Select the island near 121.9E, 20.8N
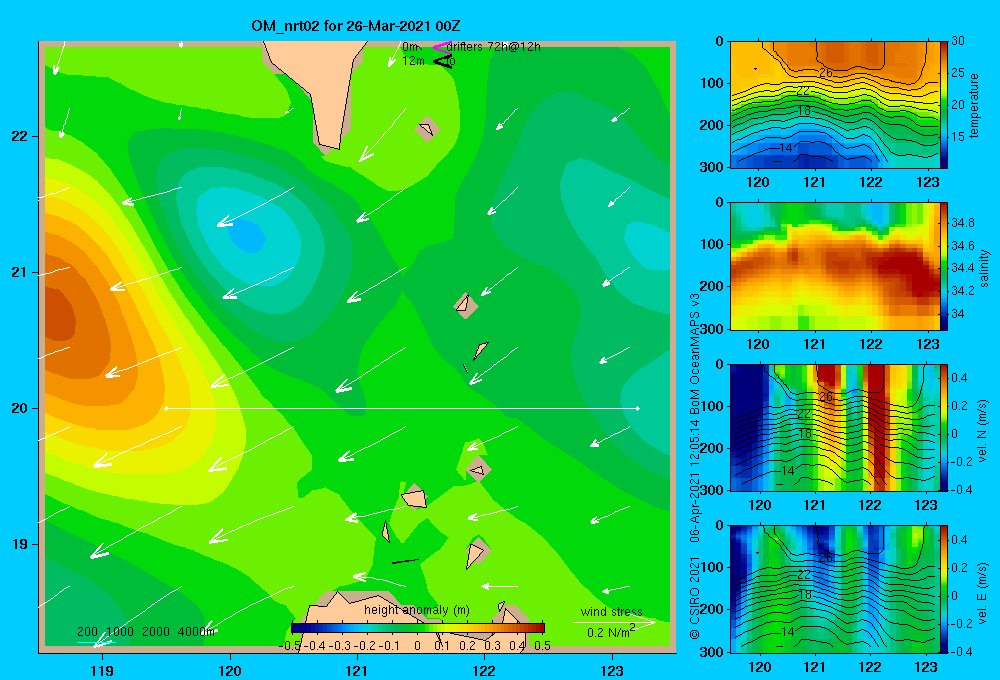 (x=466, y=305)
